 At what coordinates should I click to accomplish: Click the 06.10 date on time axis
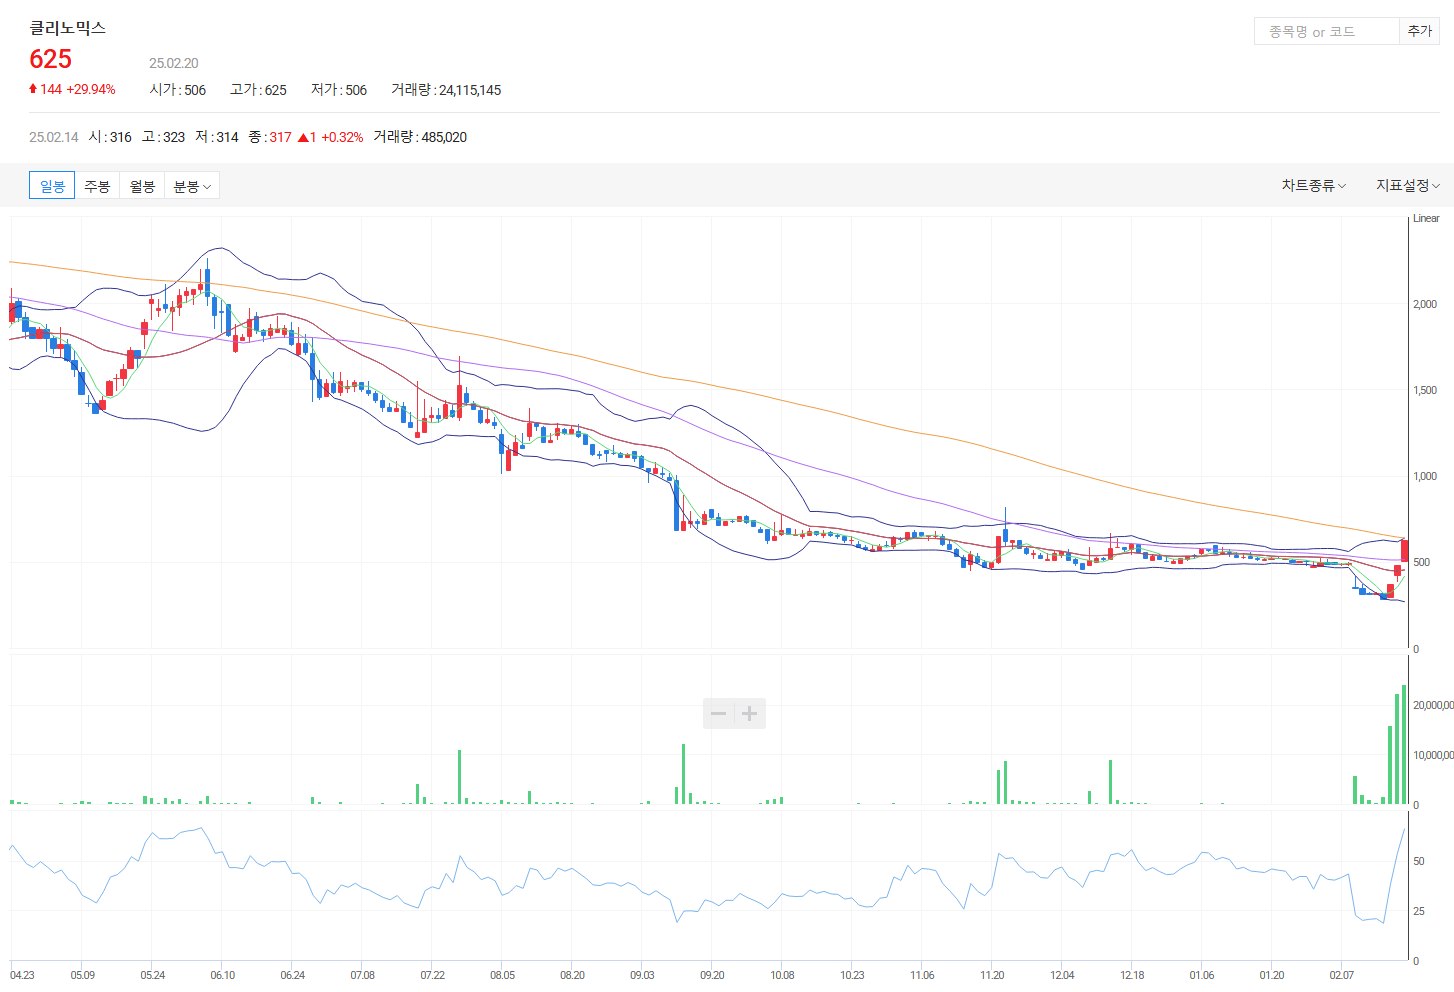coord(222,975)
